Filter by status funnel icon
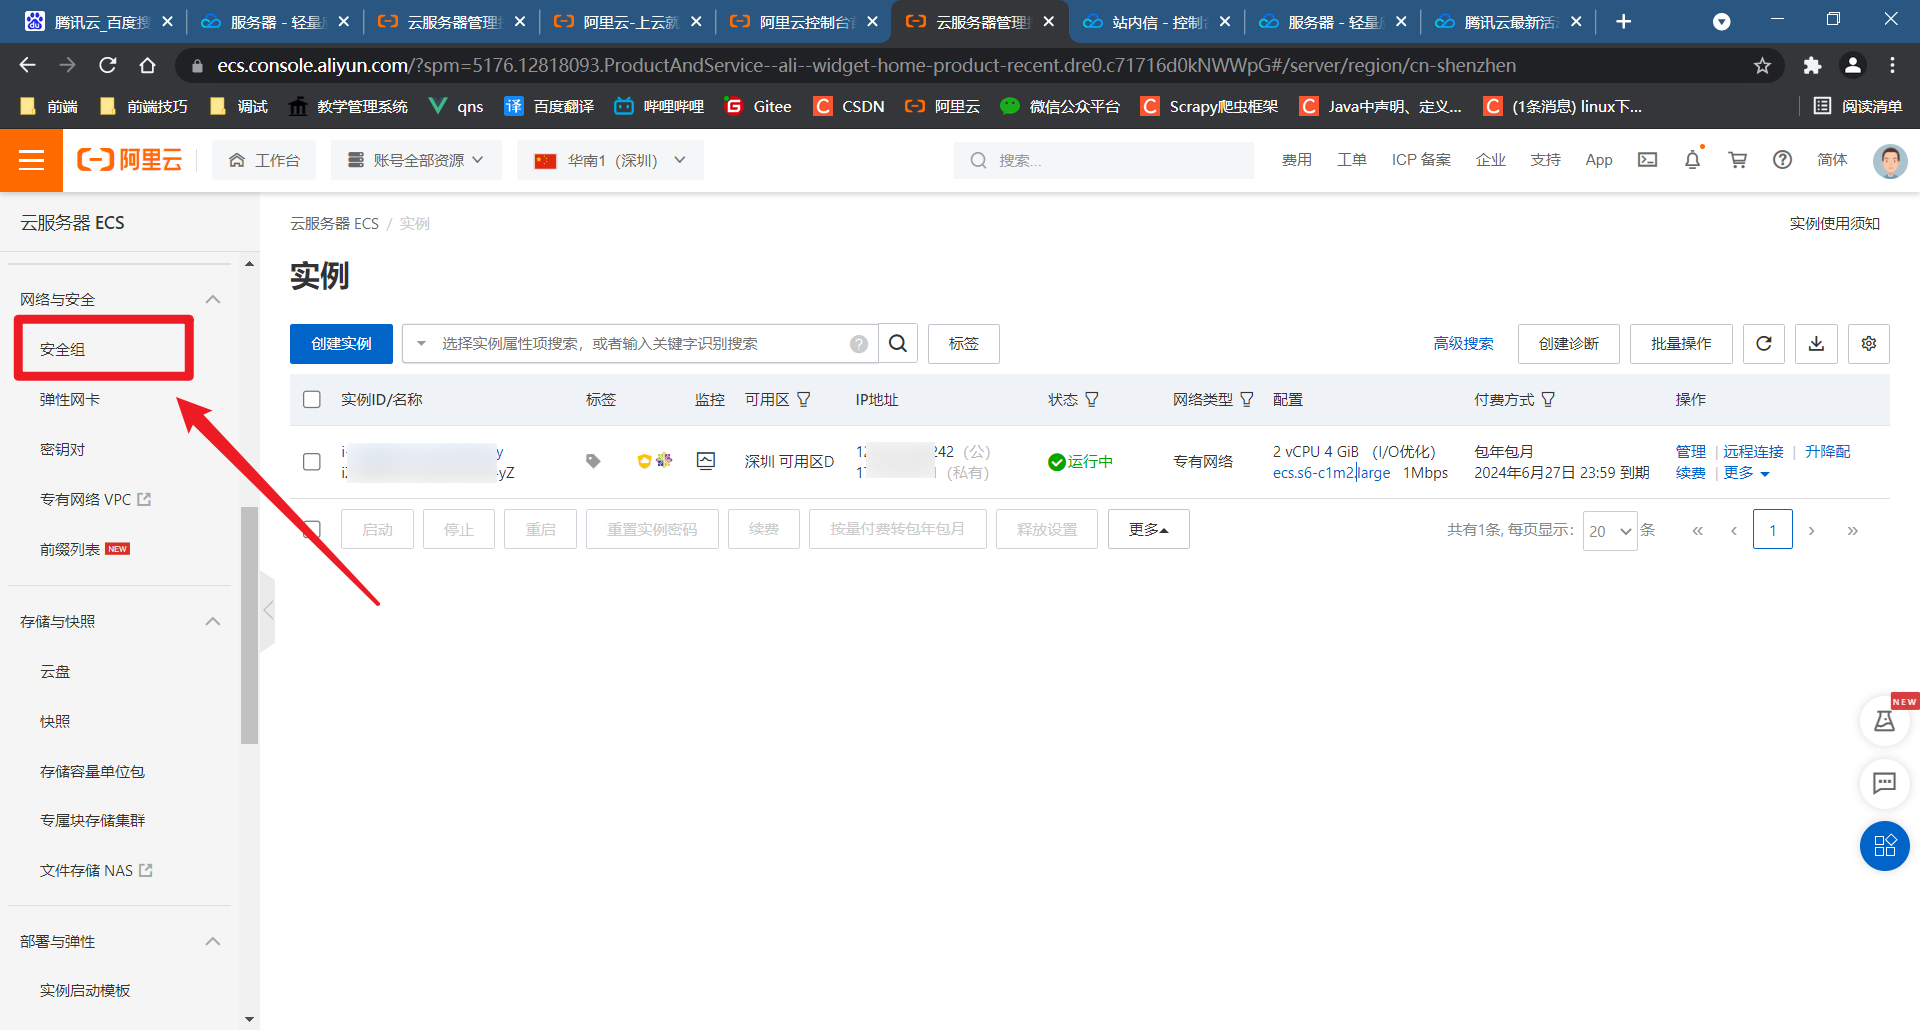1920x1030 pixels. click(x=1092, y=400)
